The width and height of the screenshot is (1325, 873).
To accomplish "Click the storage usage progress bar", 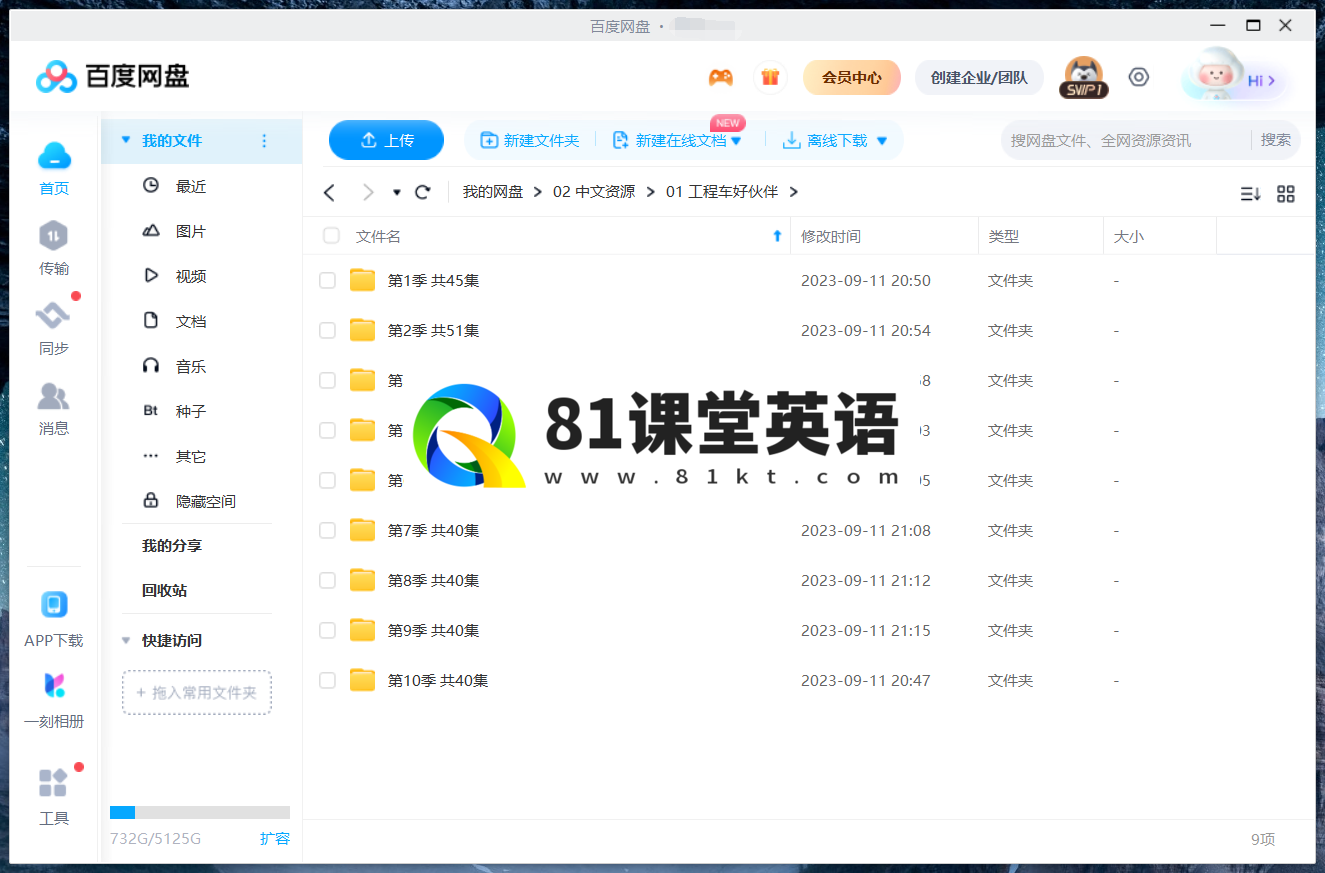I will 200,813.
